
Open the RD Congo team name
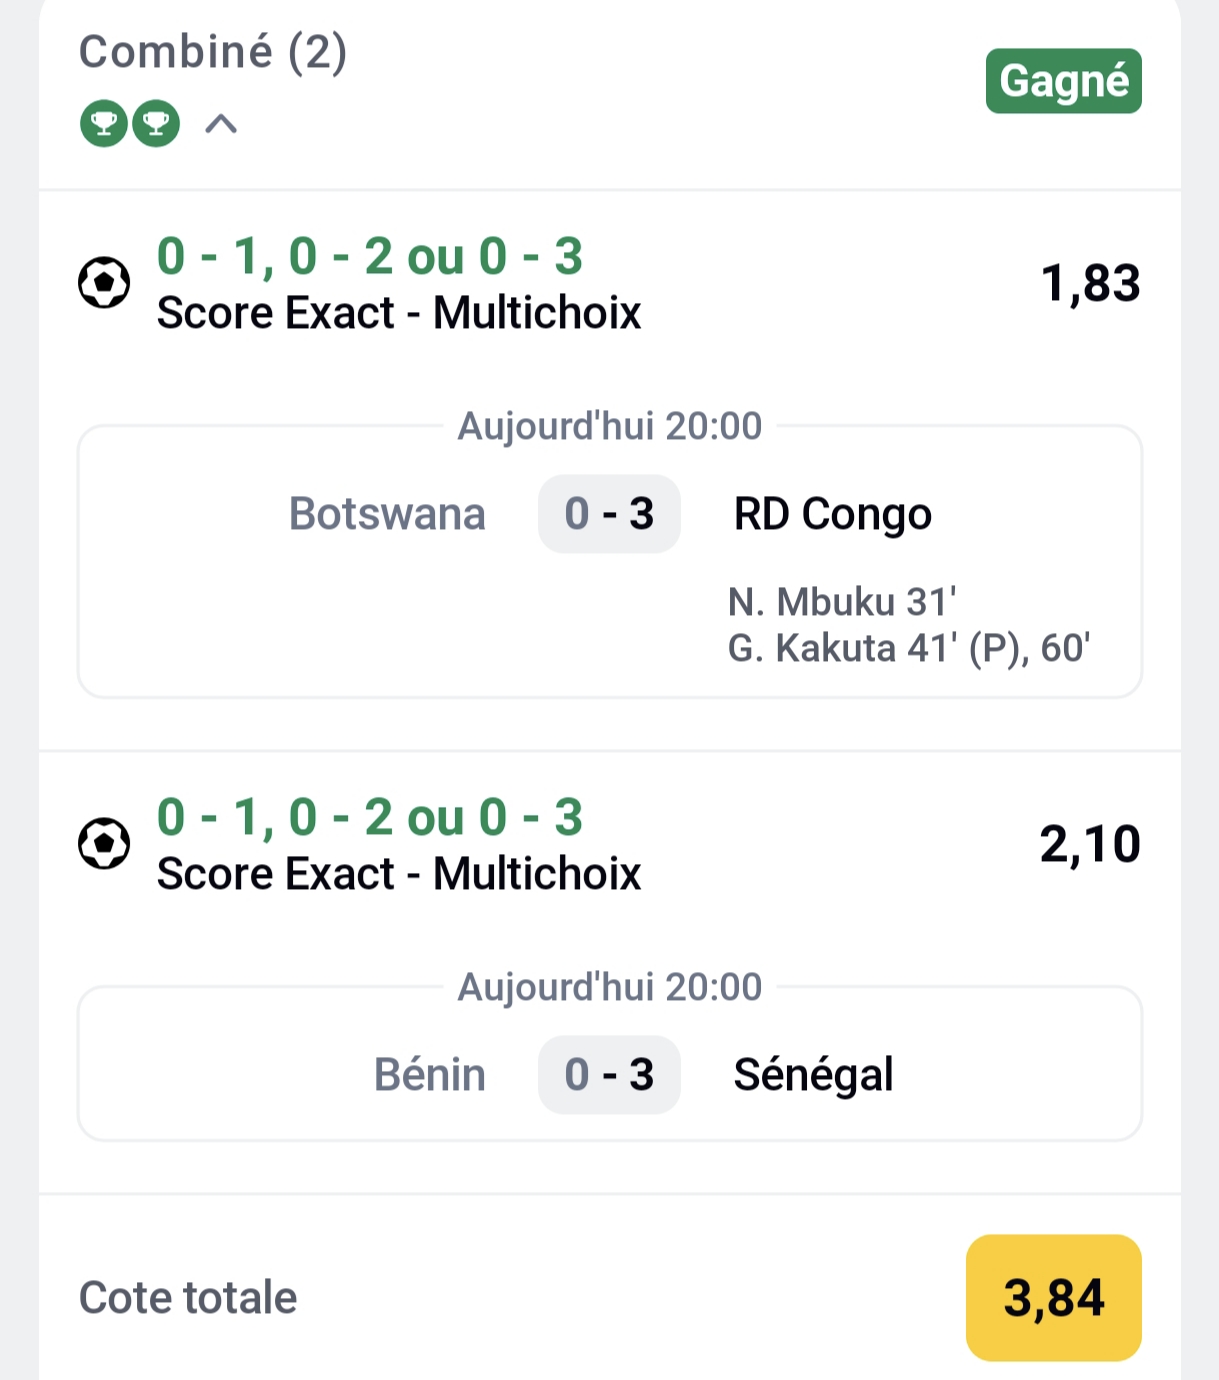point(832,514)
